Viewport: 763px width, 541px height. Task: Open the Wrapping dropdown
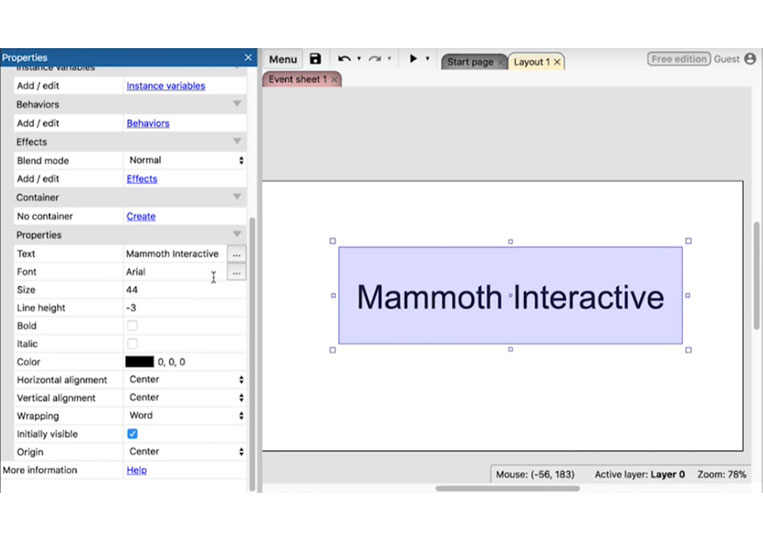185,415
